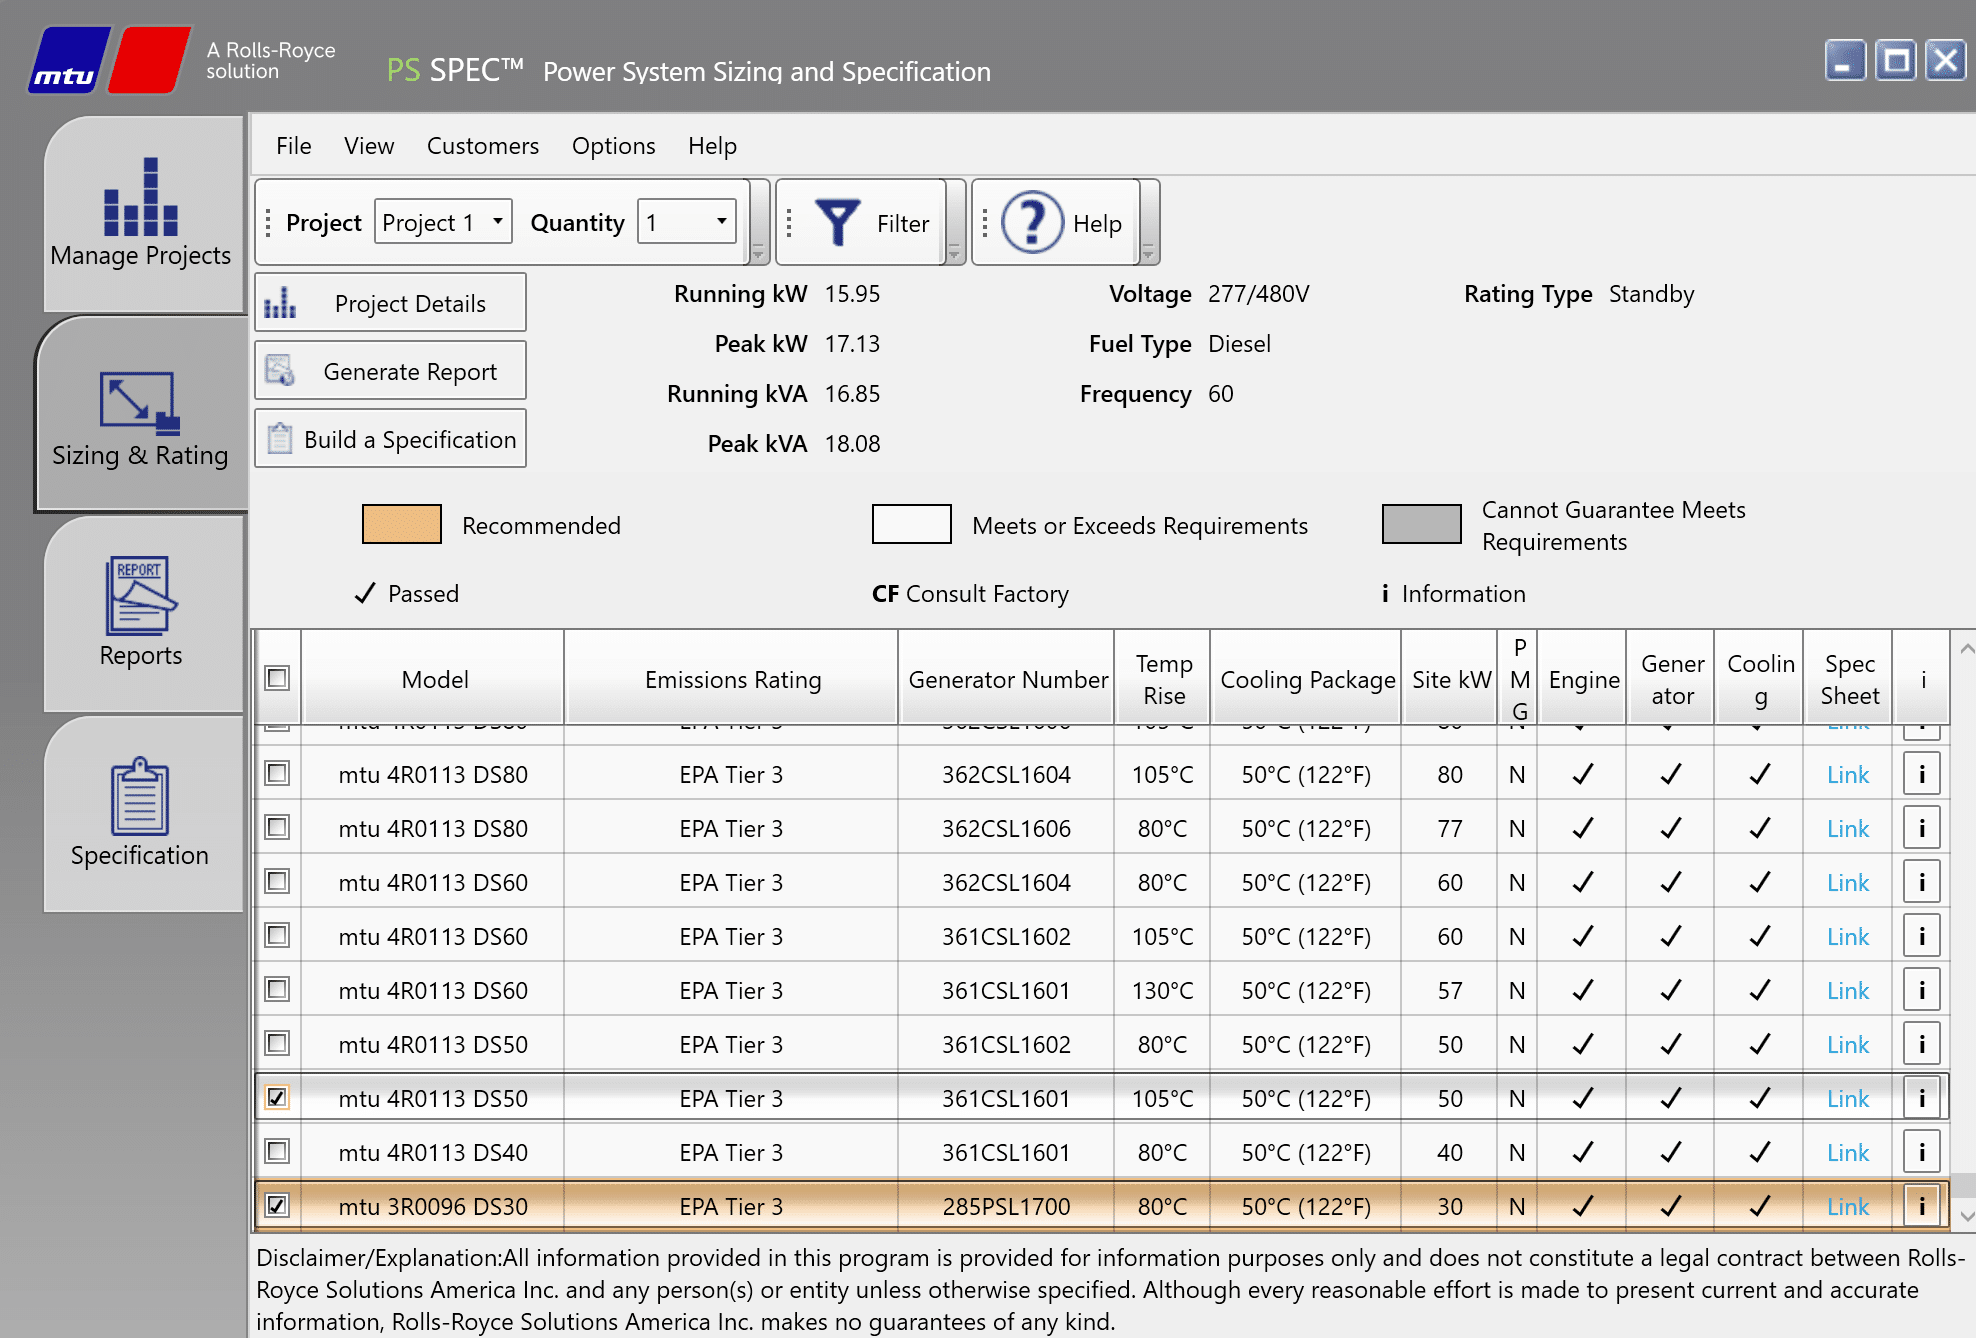Open spec sheet Link for DS60 361CSL1601
This screenshot has width=1976, height=1338.
pos(1848,991)
